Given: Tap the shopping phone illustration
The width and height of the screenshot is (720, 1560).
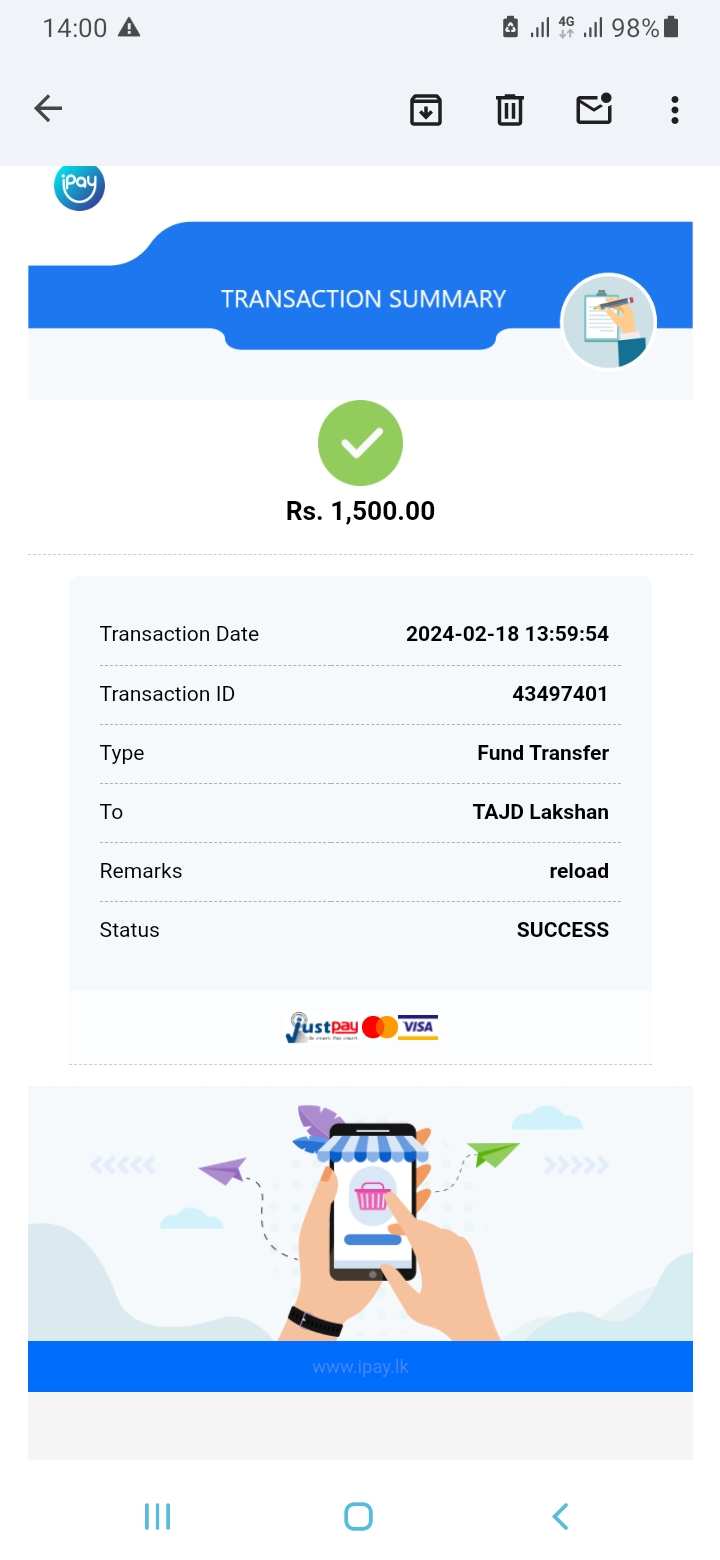Looking at the screenshot, I should tap(372, 1205).
